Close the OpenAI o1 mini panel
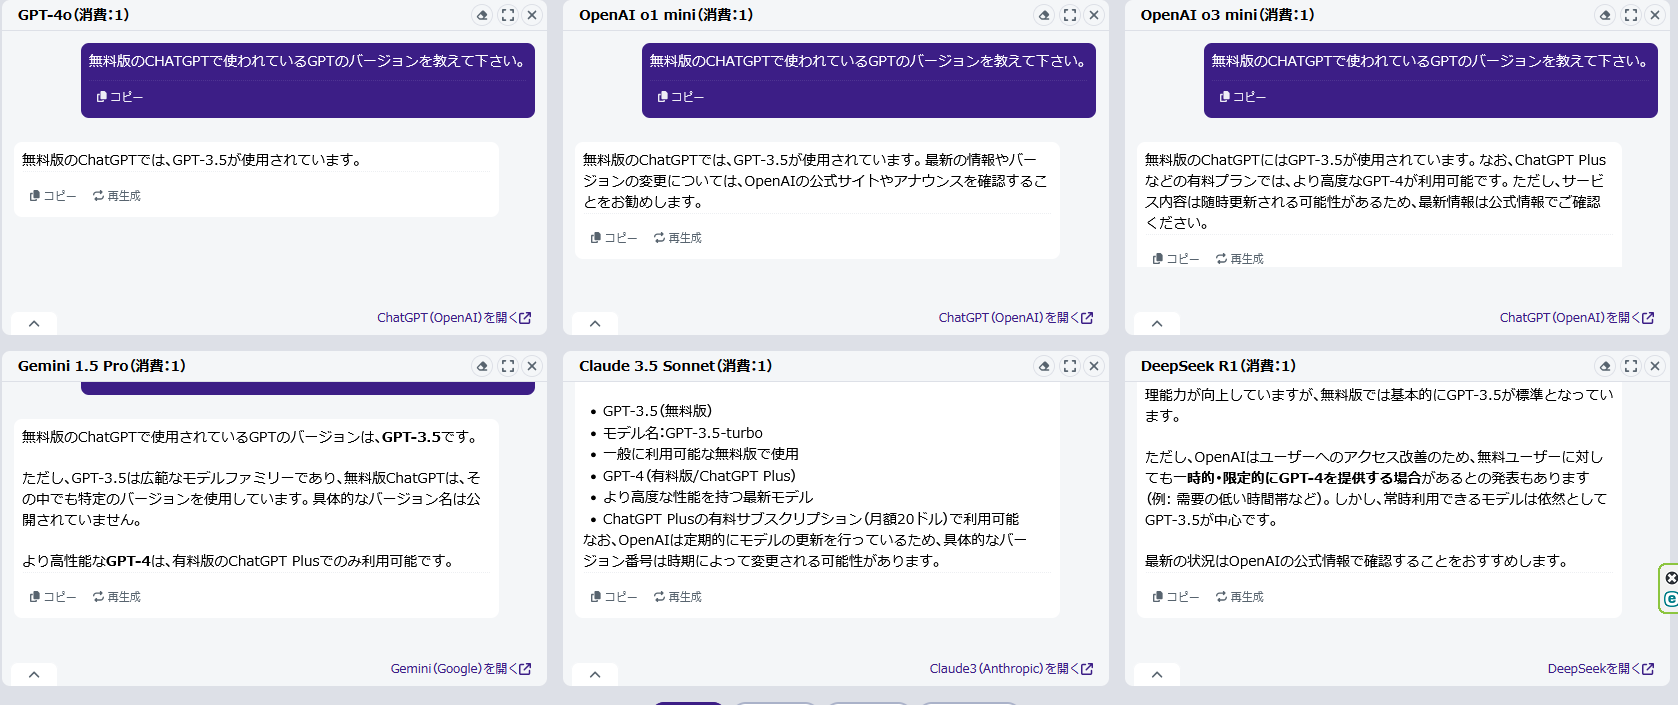The height and width of the screenshot is (705, 1678). coord(1094,15)
